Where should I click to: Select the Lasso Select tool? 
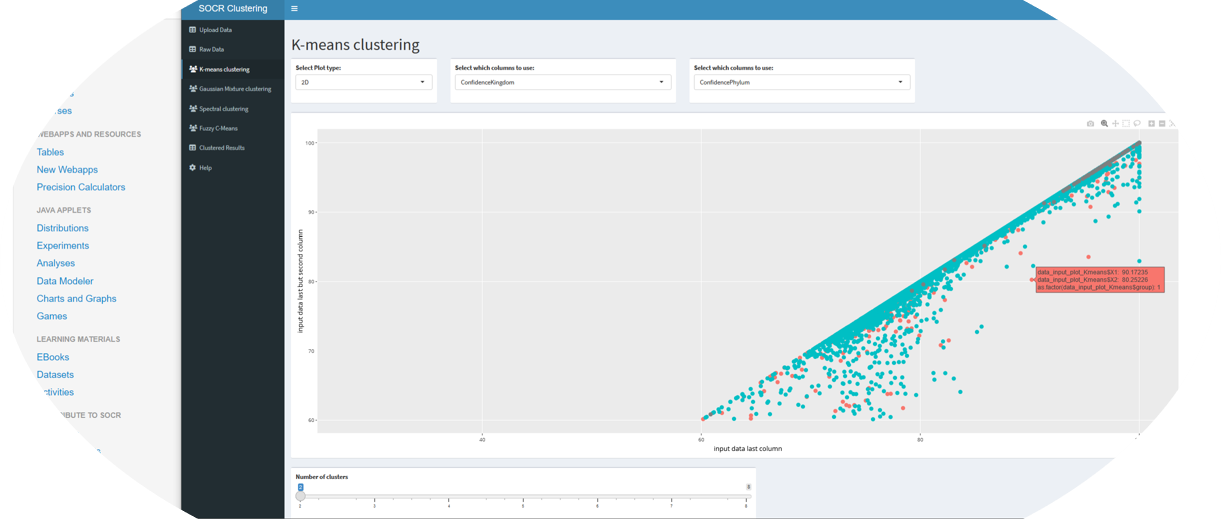tap(1137, 124)
